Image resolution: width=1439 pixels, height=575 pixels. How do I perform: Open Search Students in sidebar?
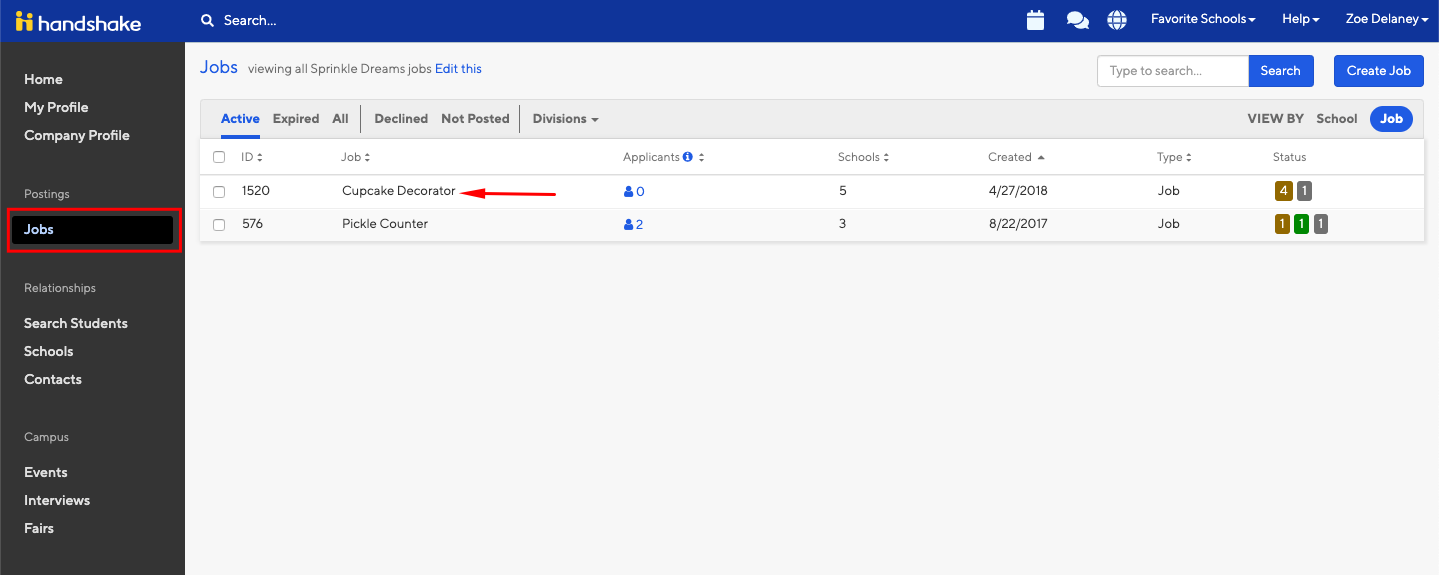pos(76,323)
